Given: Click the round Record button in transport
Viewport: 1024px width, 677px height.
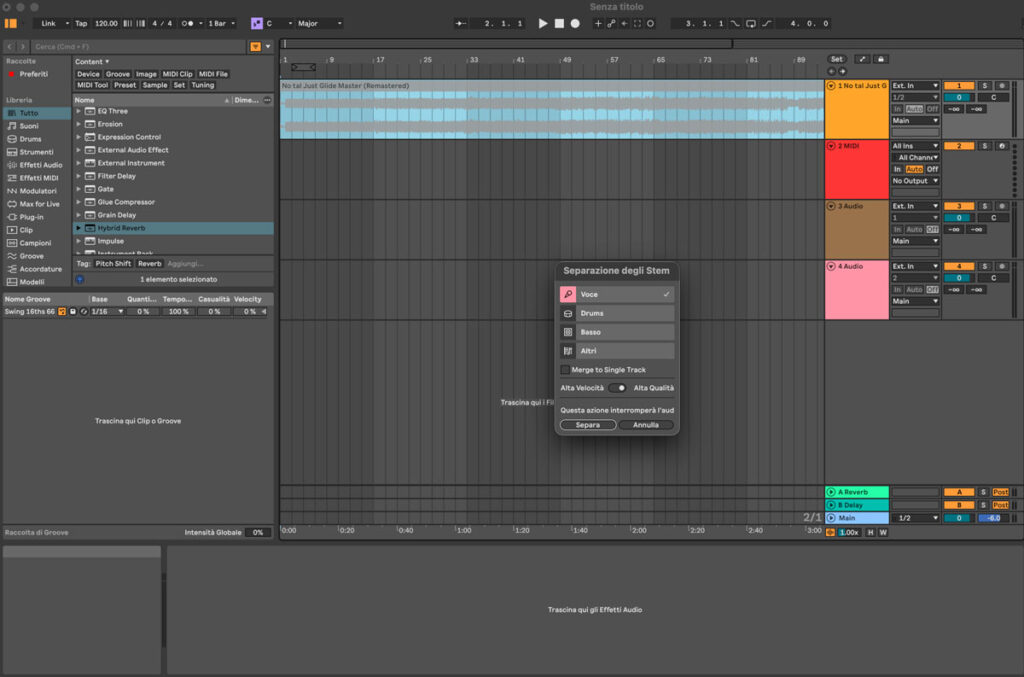Looking at the screenshot, I should [x=575, y=24].
